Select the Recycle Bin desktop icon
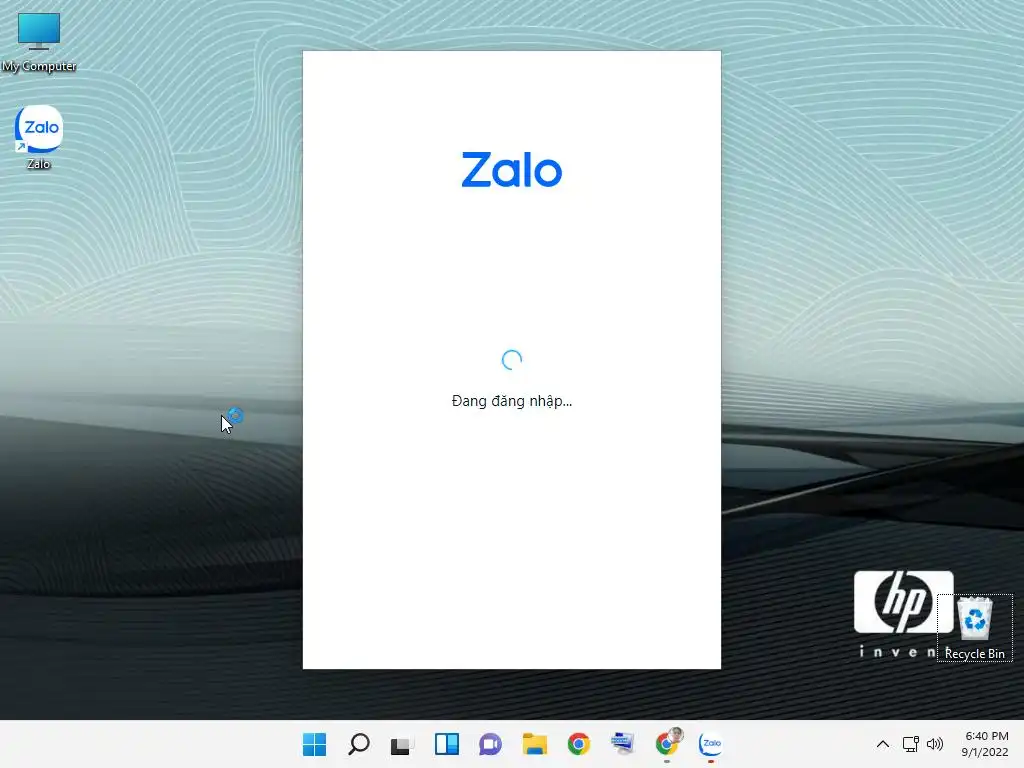The image size is (1024, 768). (x=974, y=628)
